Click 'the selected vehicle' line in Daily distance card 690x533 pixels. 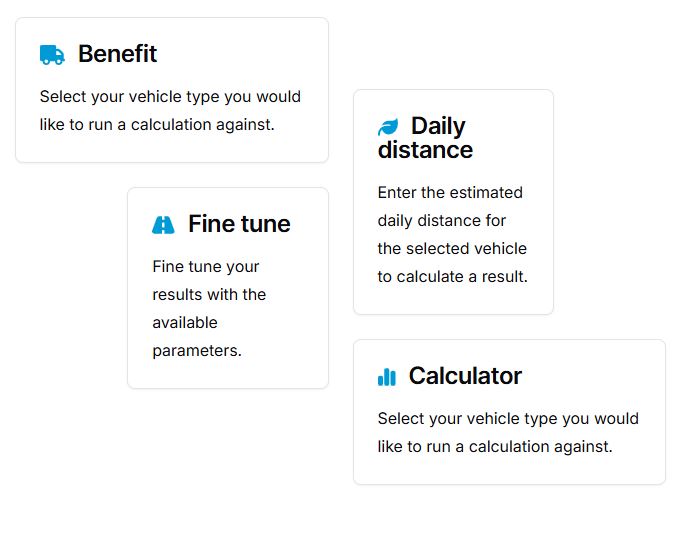(x=452, y=249)
